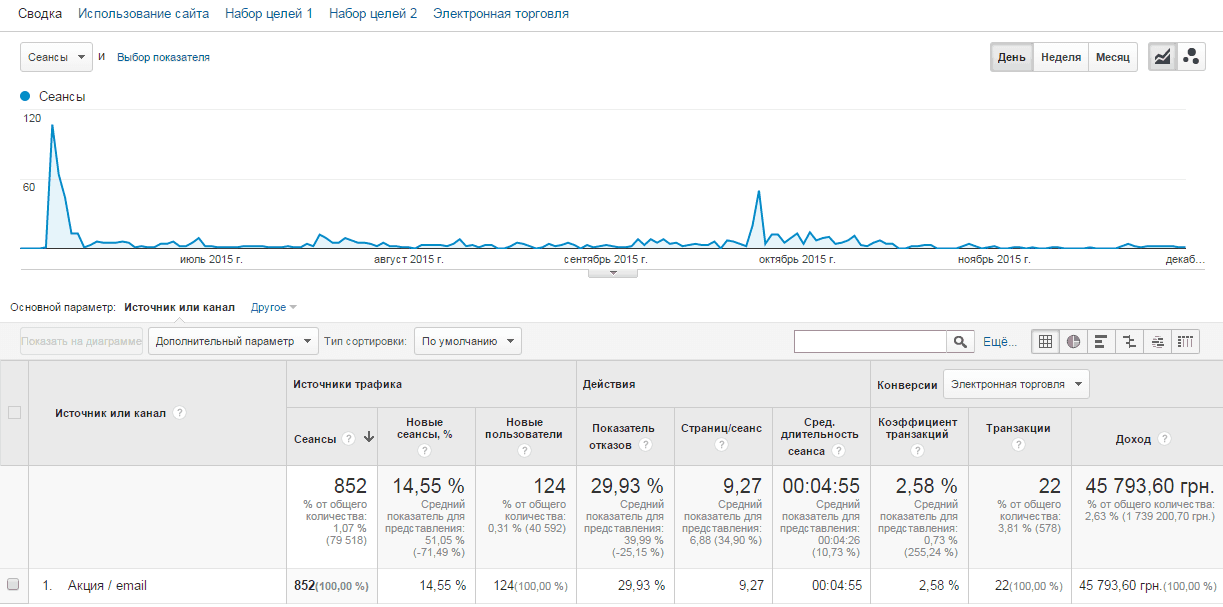Viewport: 1223px width, 607px height.
Task: Click the Акция / email source link
Action: tap(107, 585)
